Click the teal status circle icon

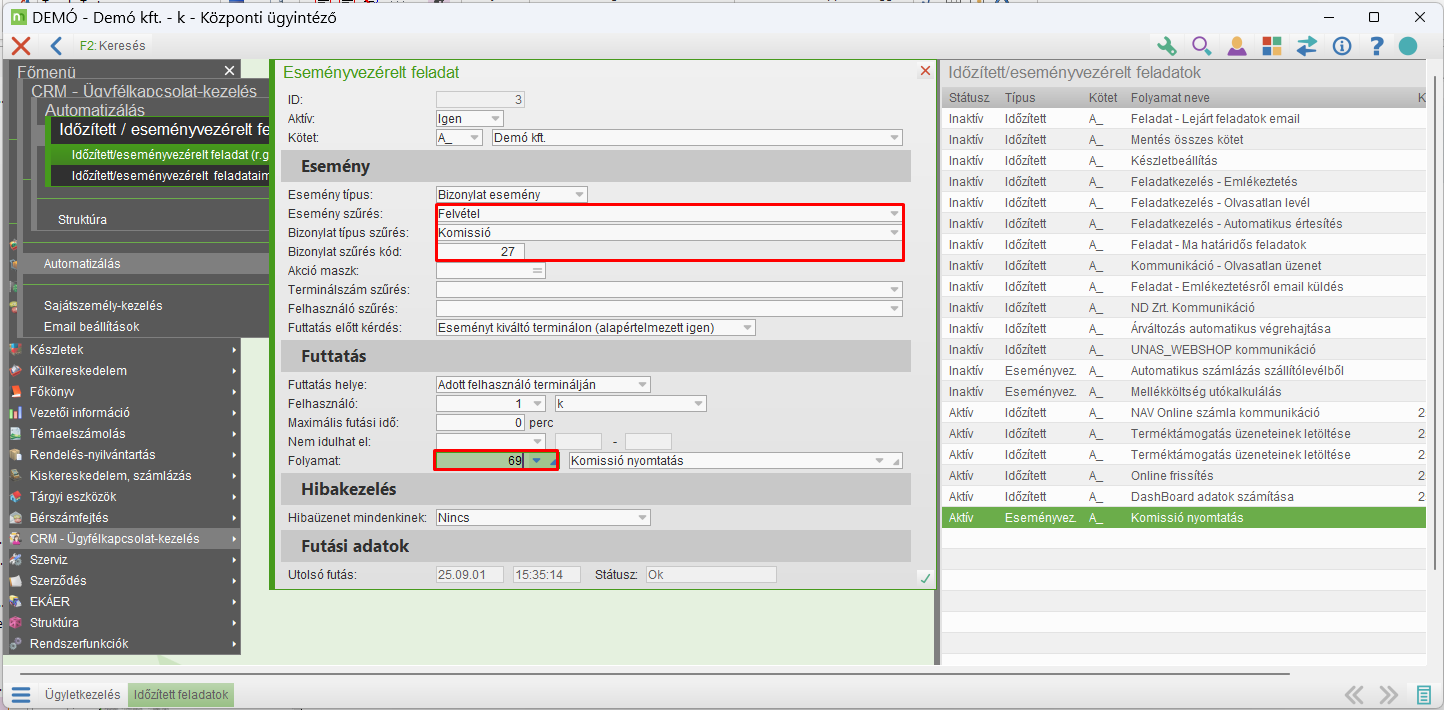(1408, 46)
